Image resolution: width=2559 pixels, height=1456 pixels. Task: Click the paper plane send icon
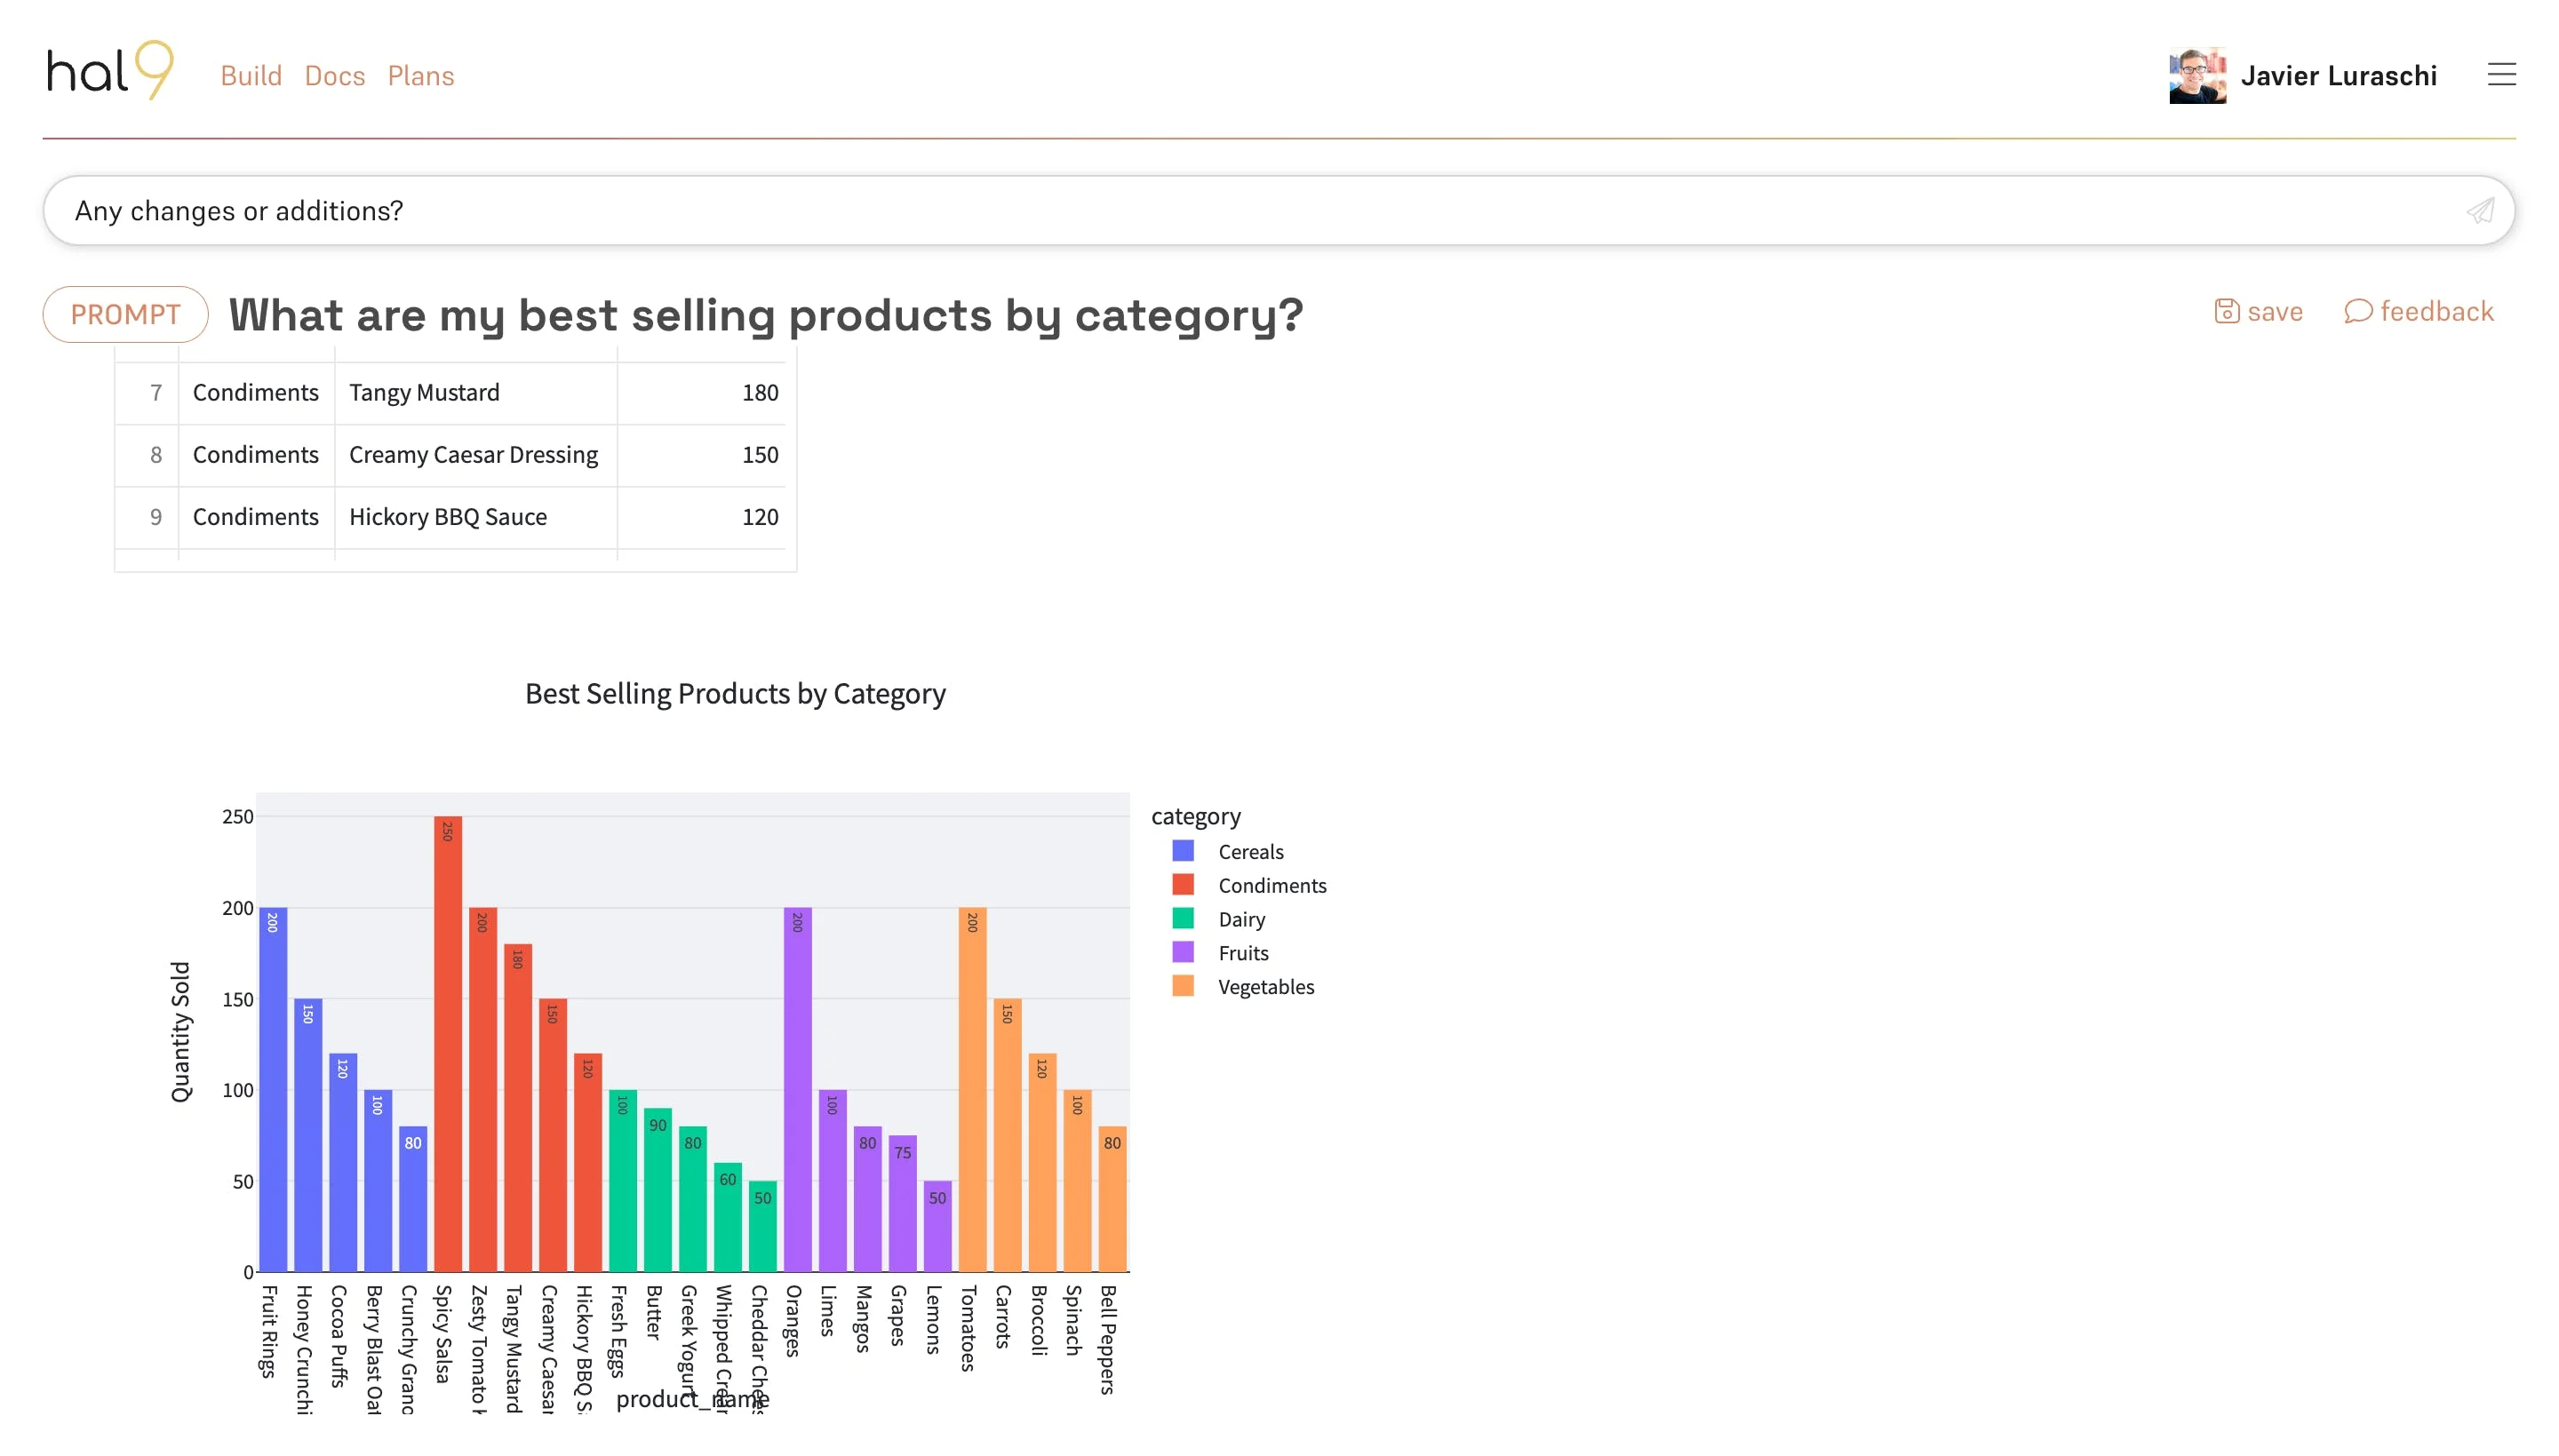point(2479,211)
